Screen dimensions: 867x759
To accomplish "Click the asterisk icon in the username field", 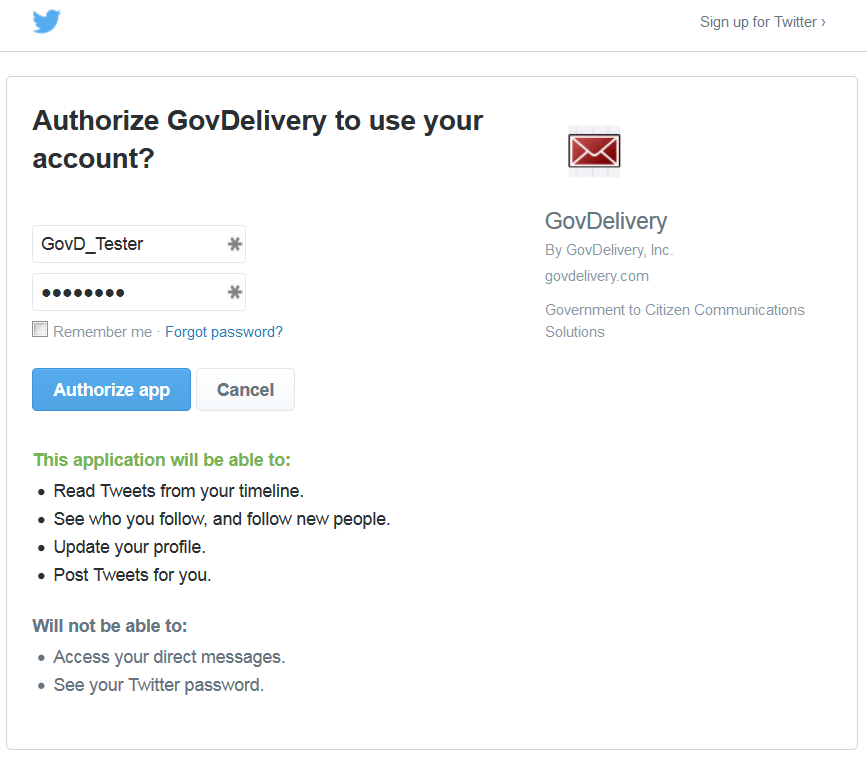I will 233,243.
